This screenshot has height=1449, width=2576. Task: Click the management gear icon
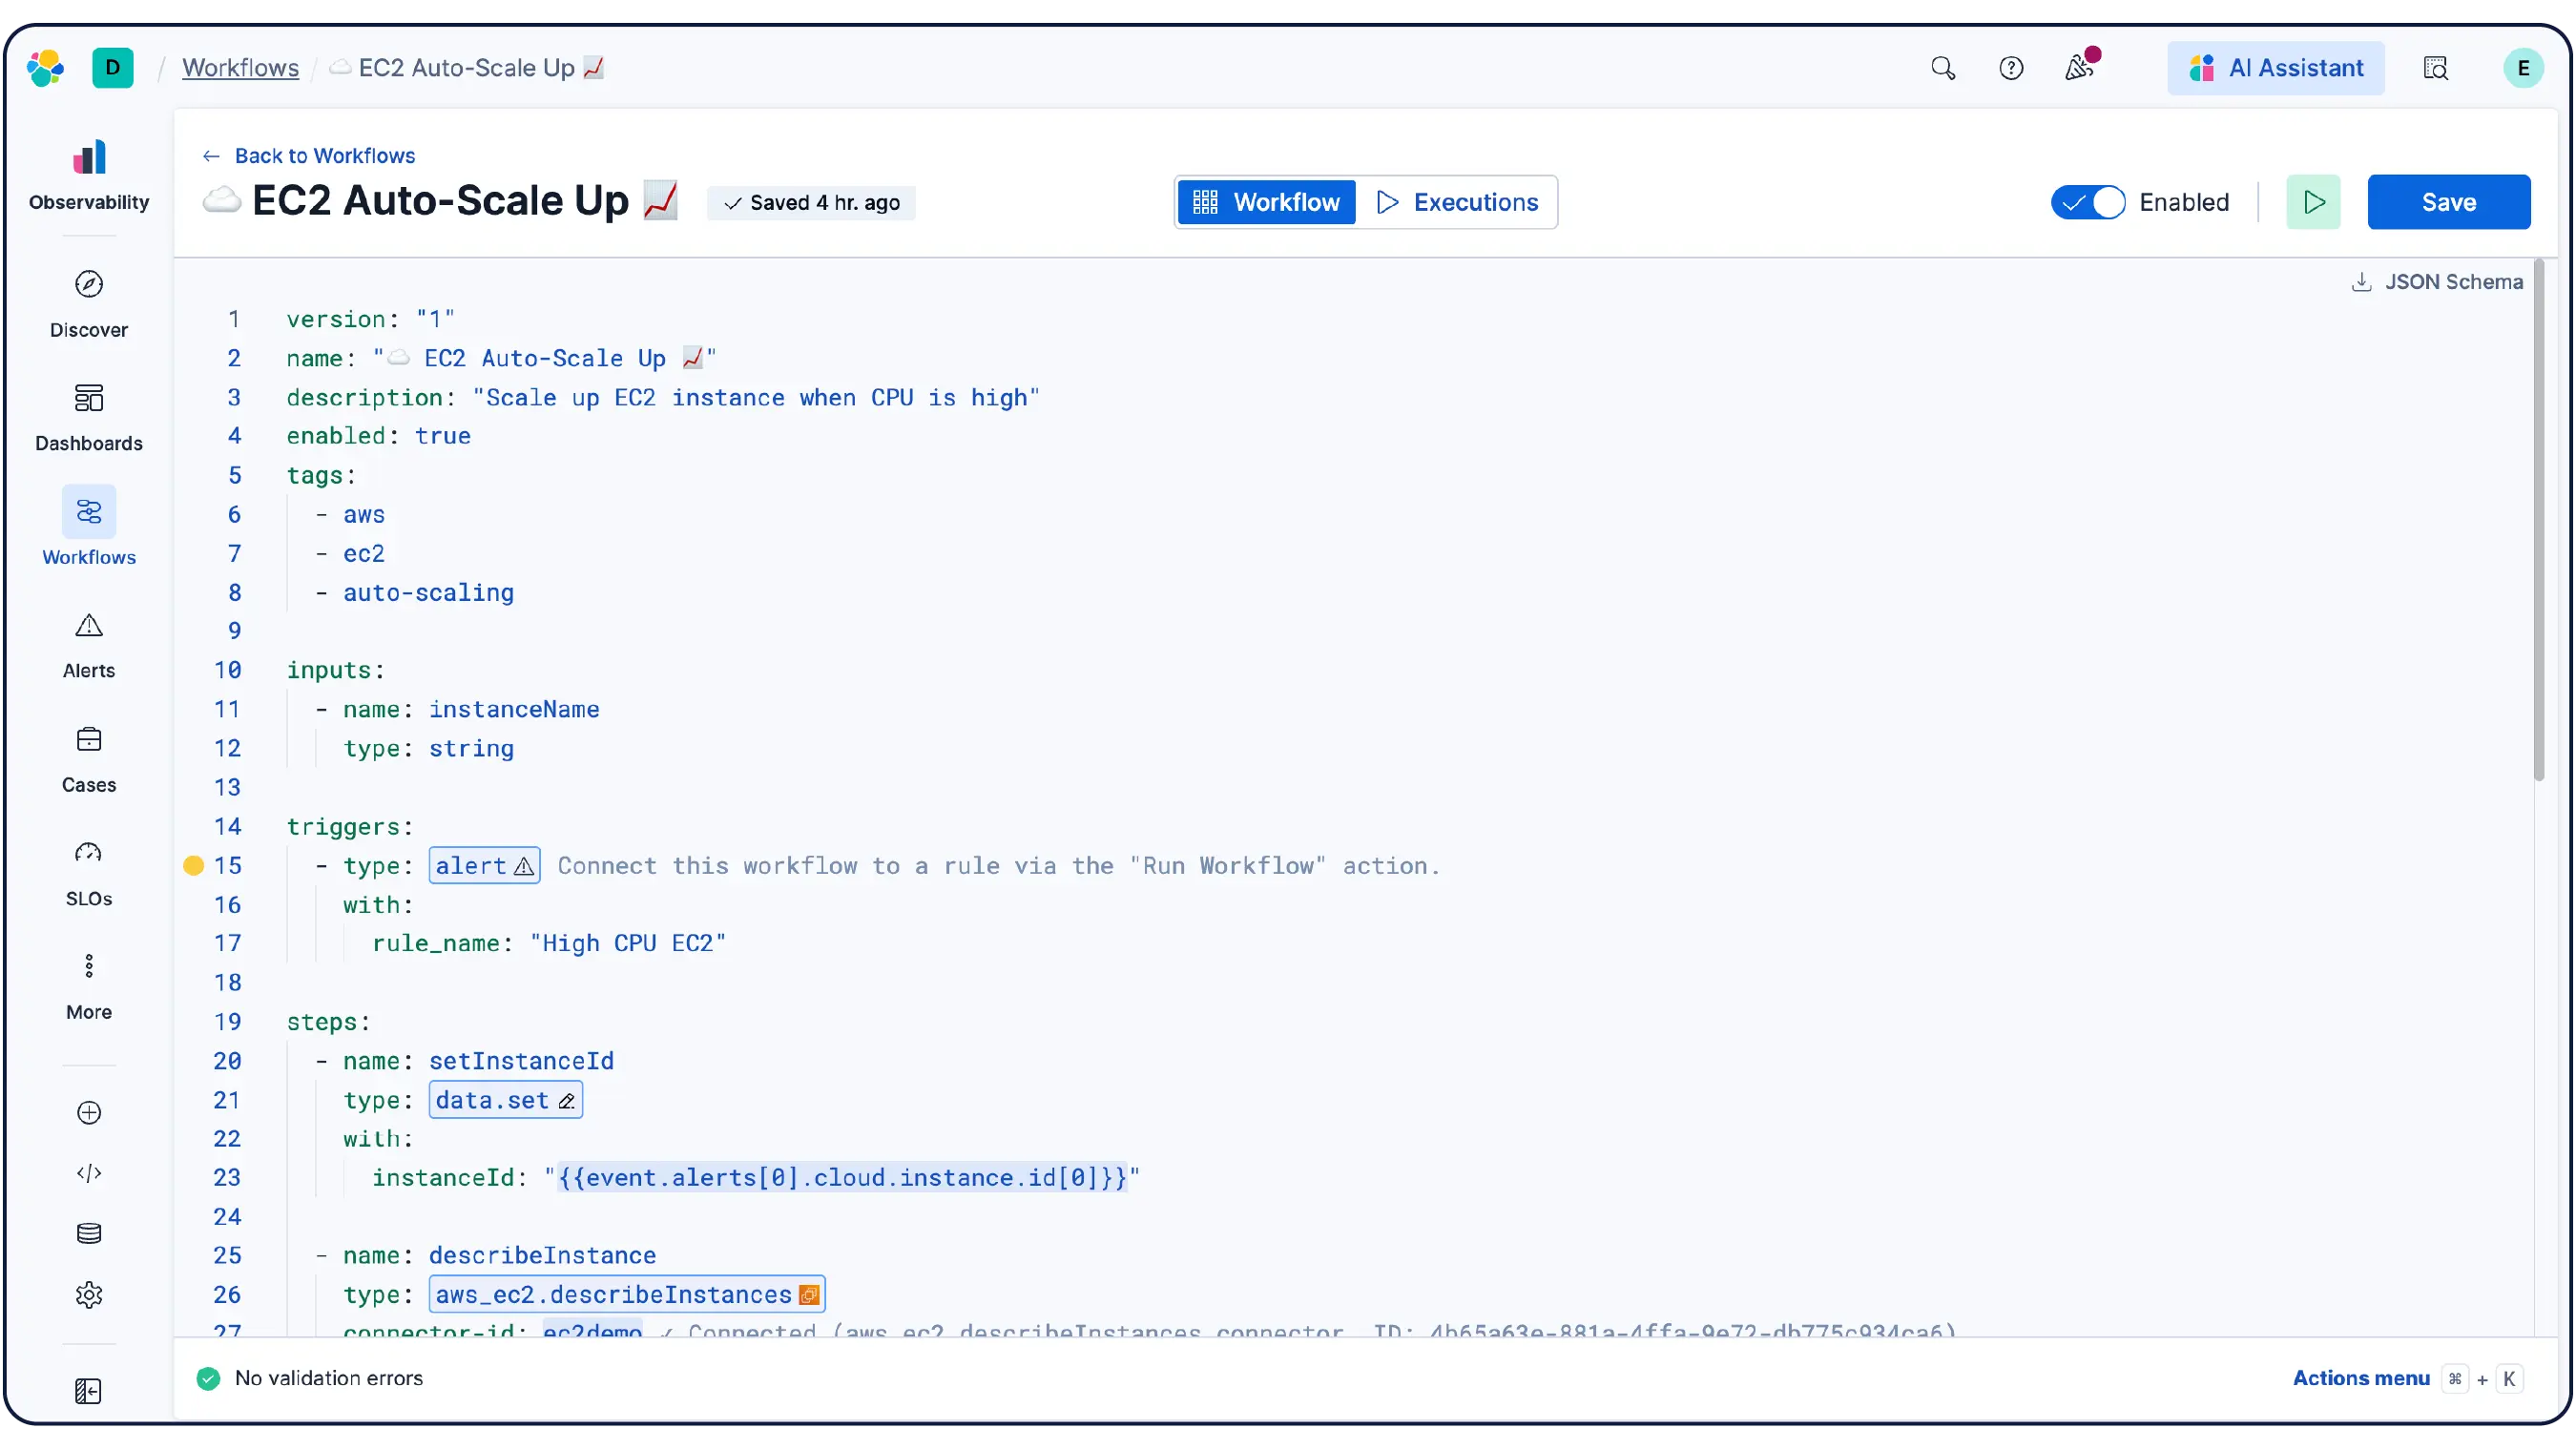click(89, 1295)
